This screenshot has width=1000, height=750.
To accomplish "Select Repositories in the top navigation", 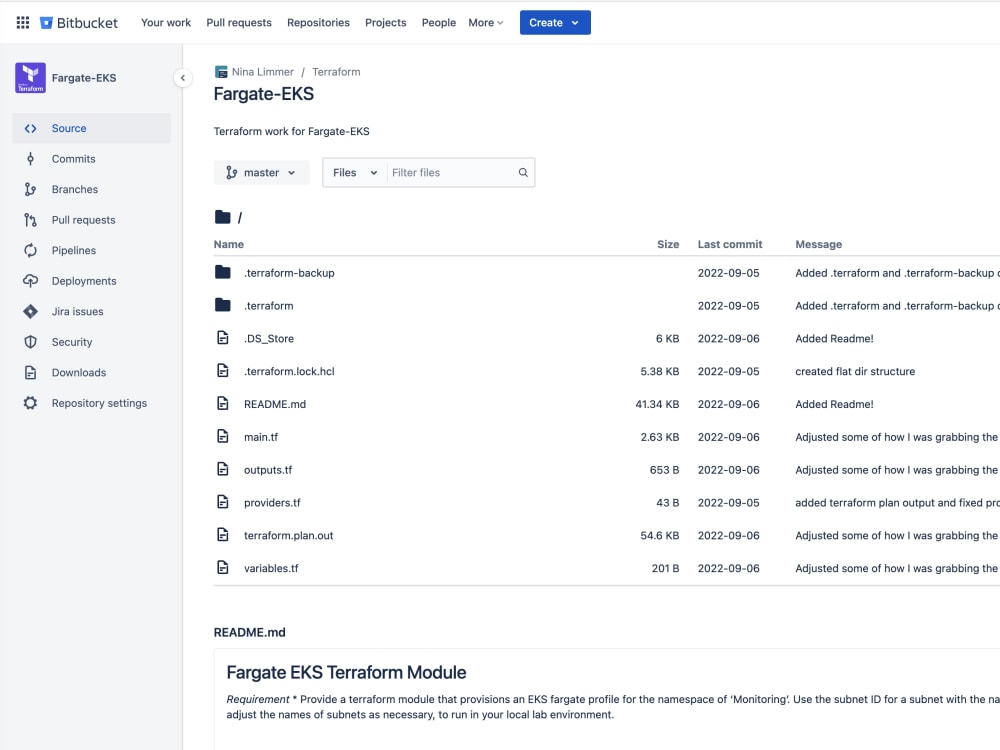I will pyautogui.click(x=318, y=22).
